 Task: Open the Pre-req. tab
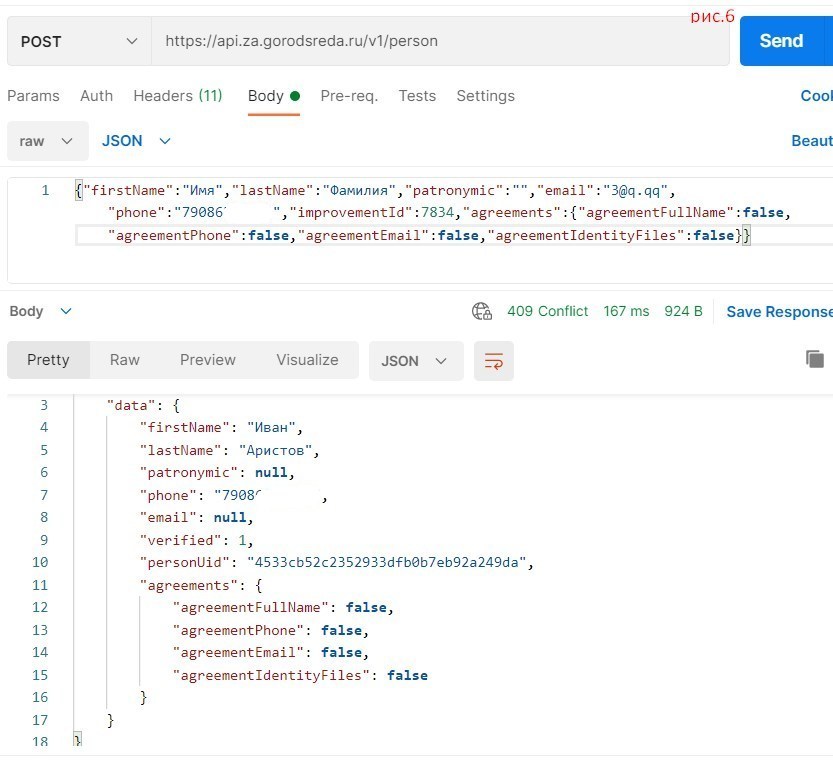(349, 96)
